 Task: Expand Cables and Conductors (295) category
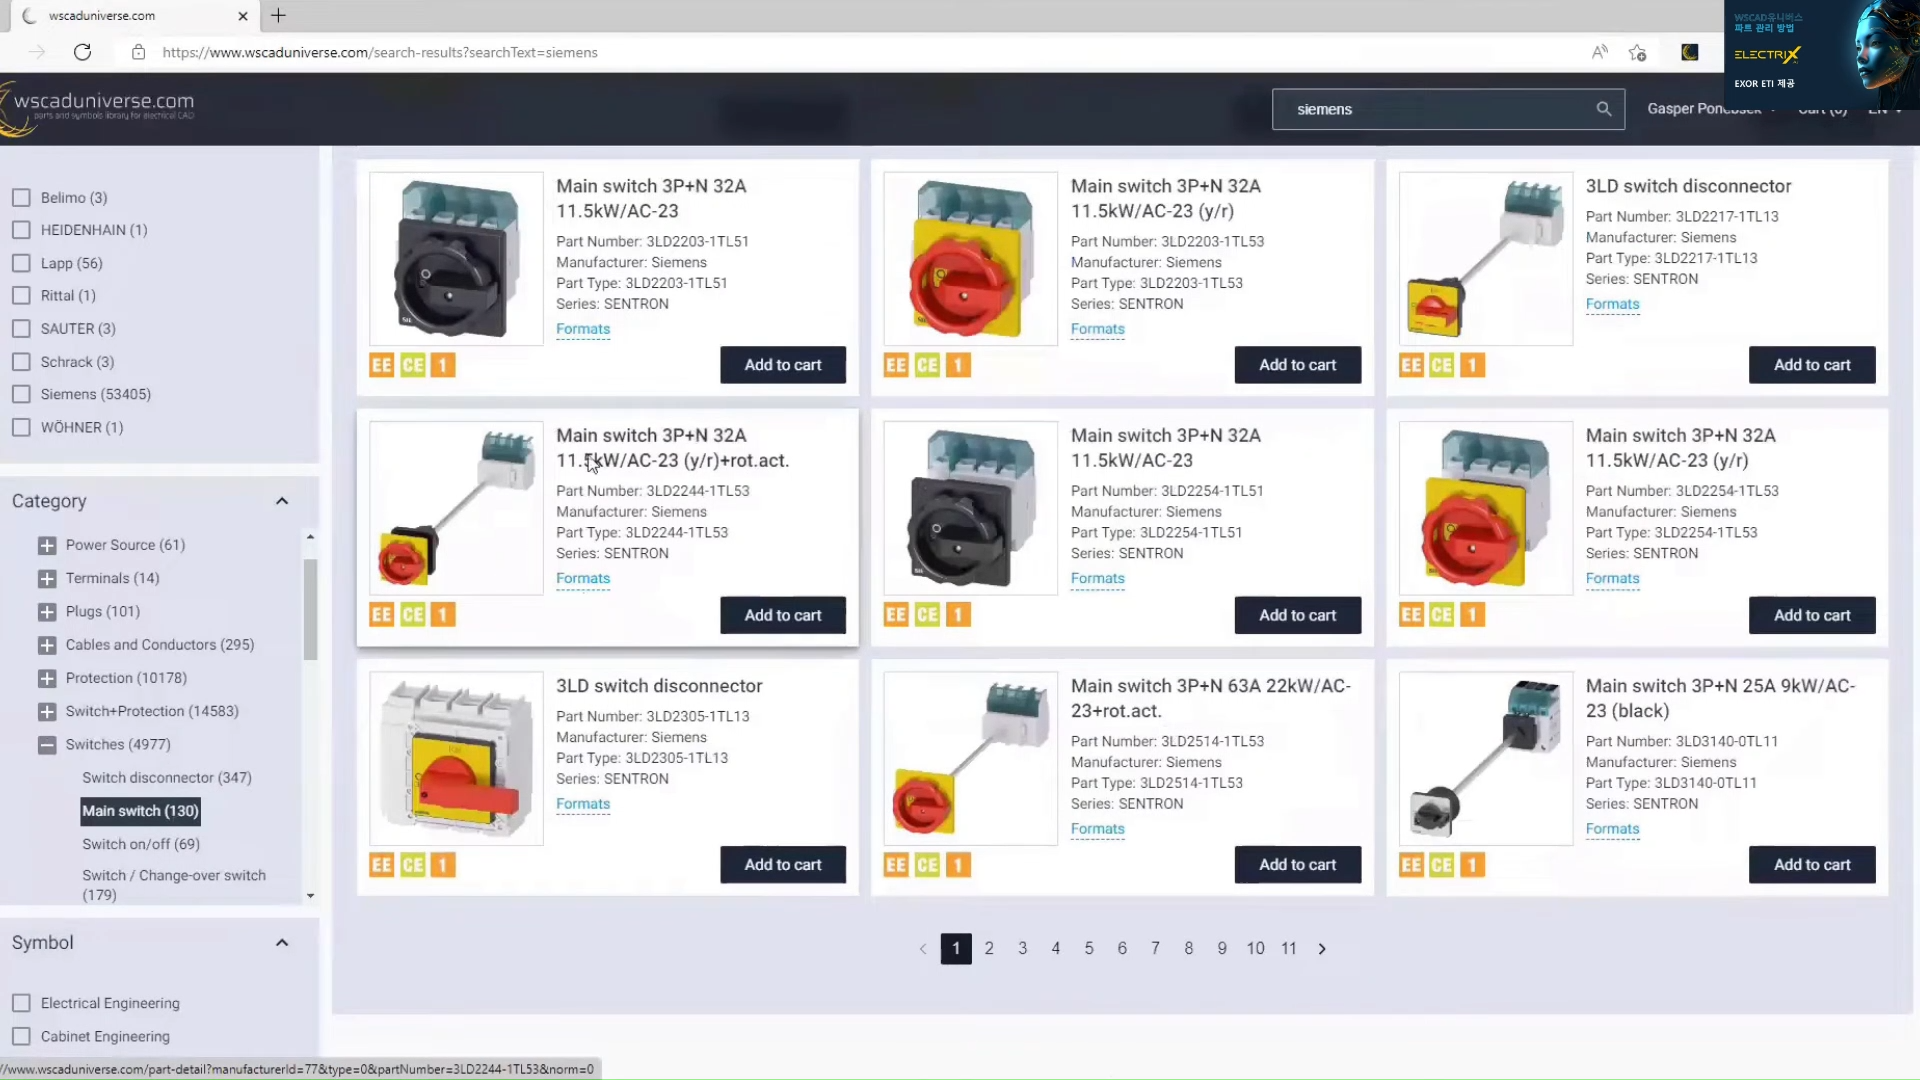click(x=47, y=645)
